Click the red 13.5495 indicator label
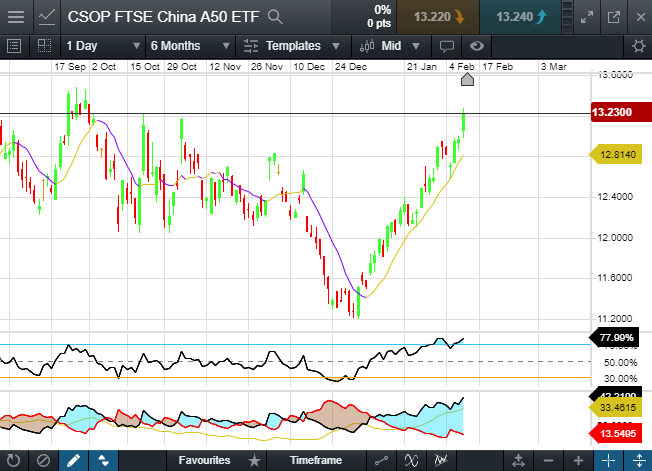This screenshot has width=652, height=471. (x=616, y=434)
